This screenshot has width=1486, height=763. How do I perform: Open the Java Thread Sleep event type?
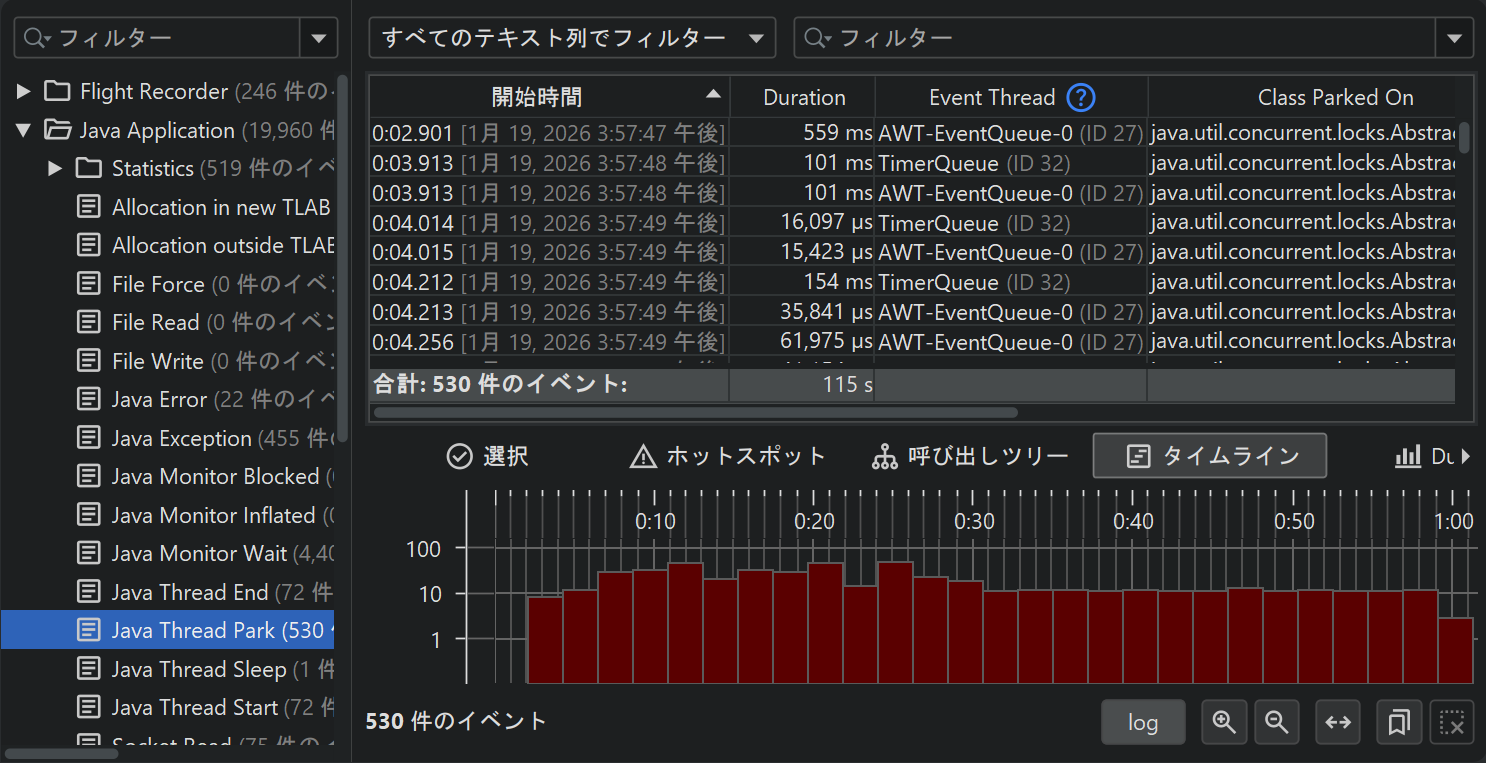[x=198, y=669]
